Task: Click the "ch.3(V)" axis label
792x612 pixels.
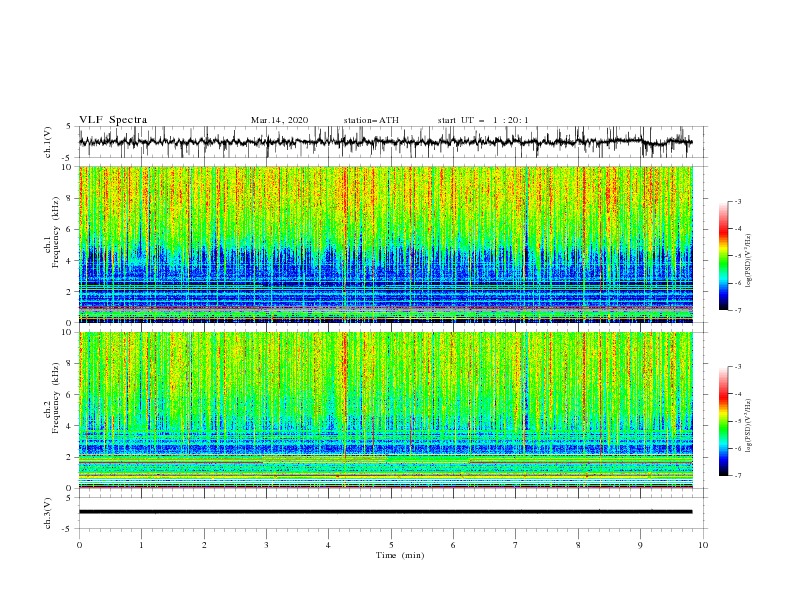Action: coord(48,513)
